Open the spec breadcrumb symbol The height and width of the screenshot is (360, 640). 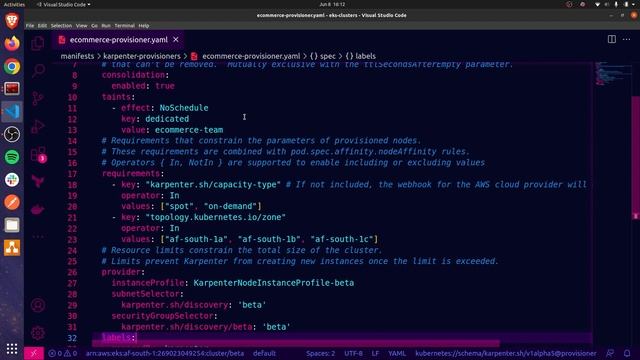tap(323, 56)
